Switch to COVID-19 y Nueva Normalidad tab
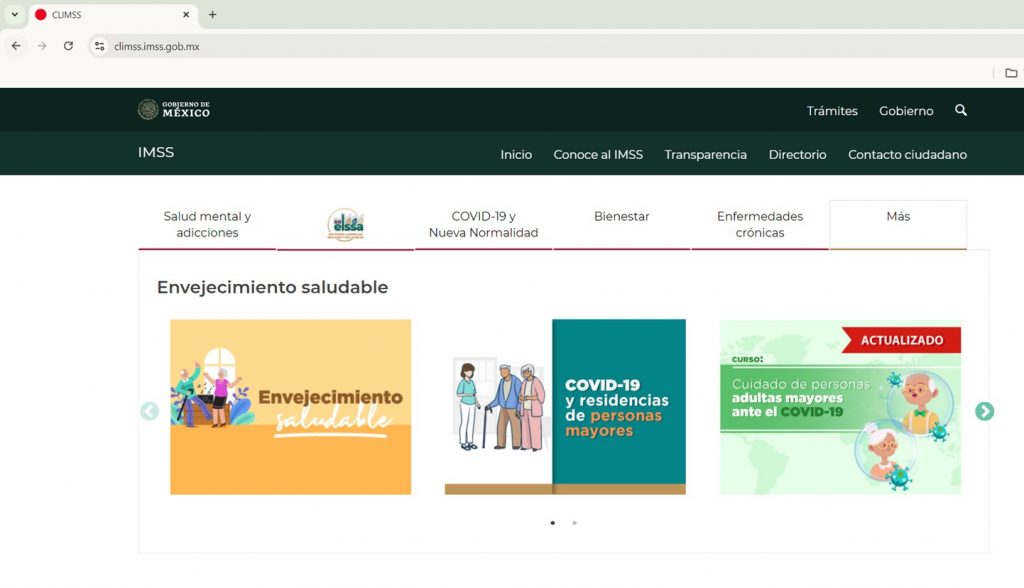1024x588 pixels. click(x=483, y=224)
